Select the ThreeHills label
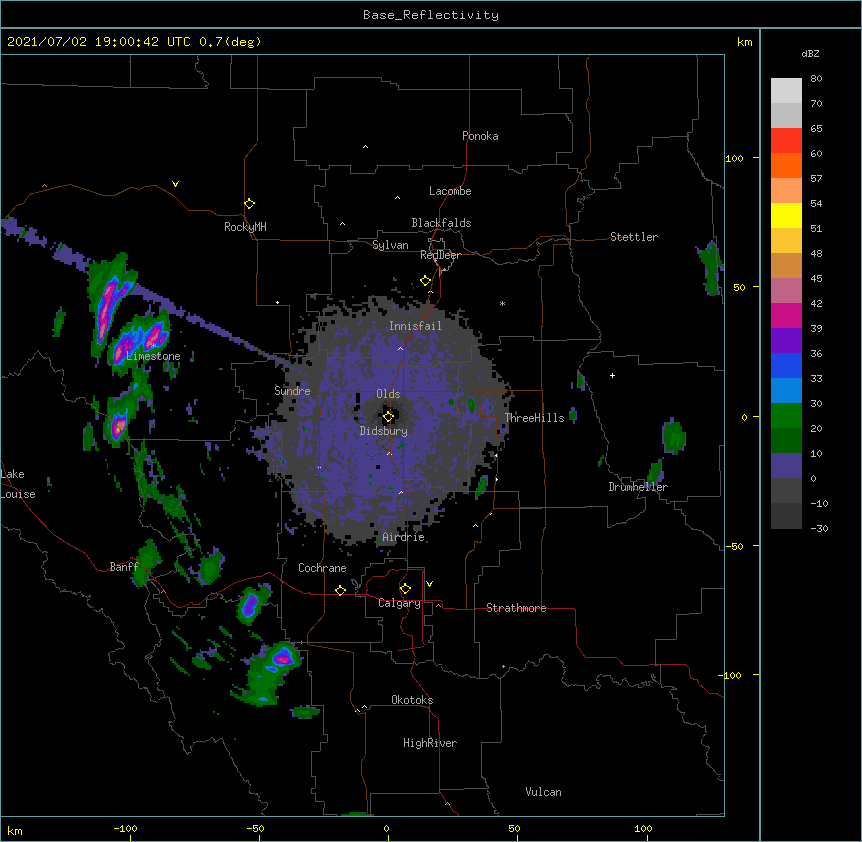The image size is (862, 842). click(x=535, y=418)
